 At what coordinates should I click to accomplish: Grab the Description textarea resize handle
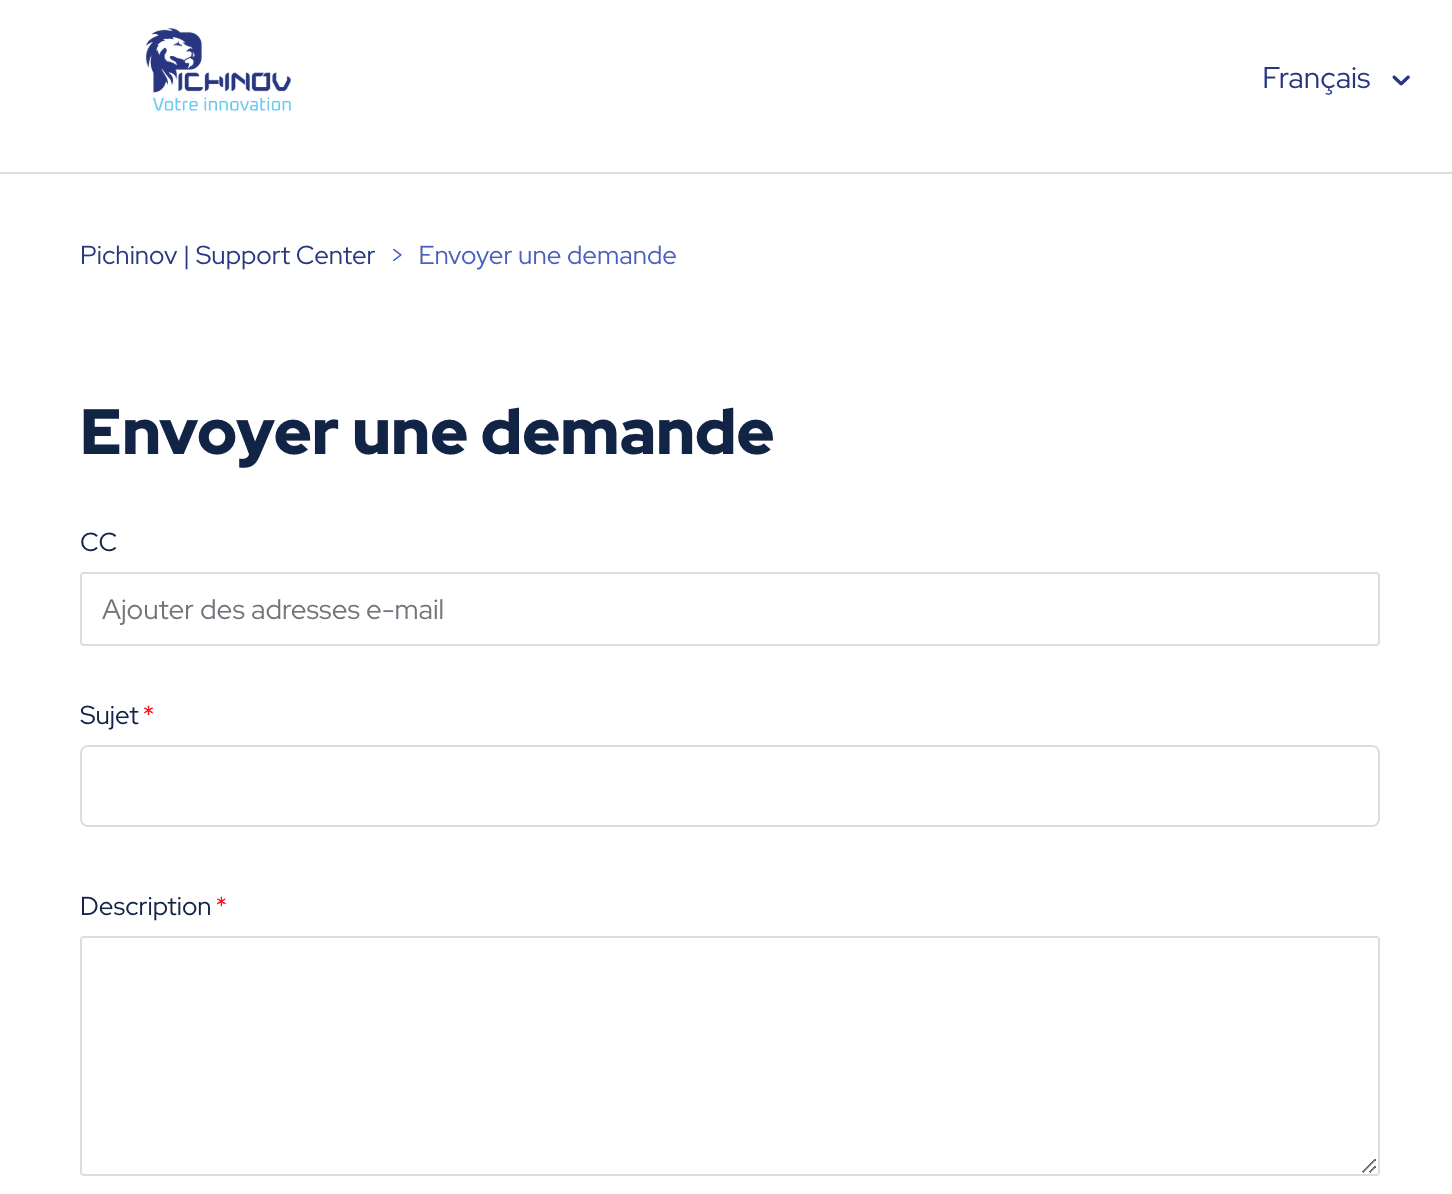[1369, 1165]
